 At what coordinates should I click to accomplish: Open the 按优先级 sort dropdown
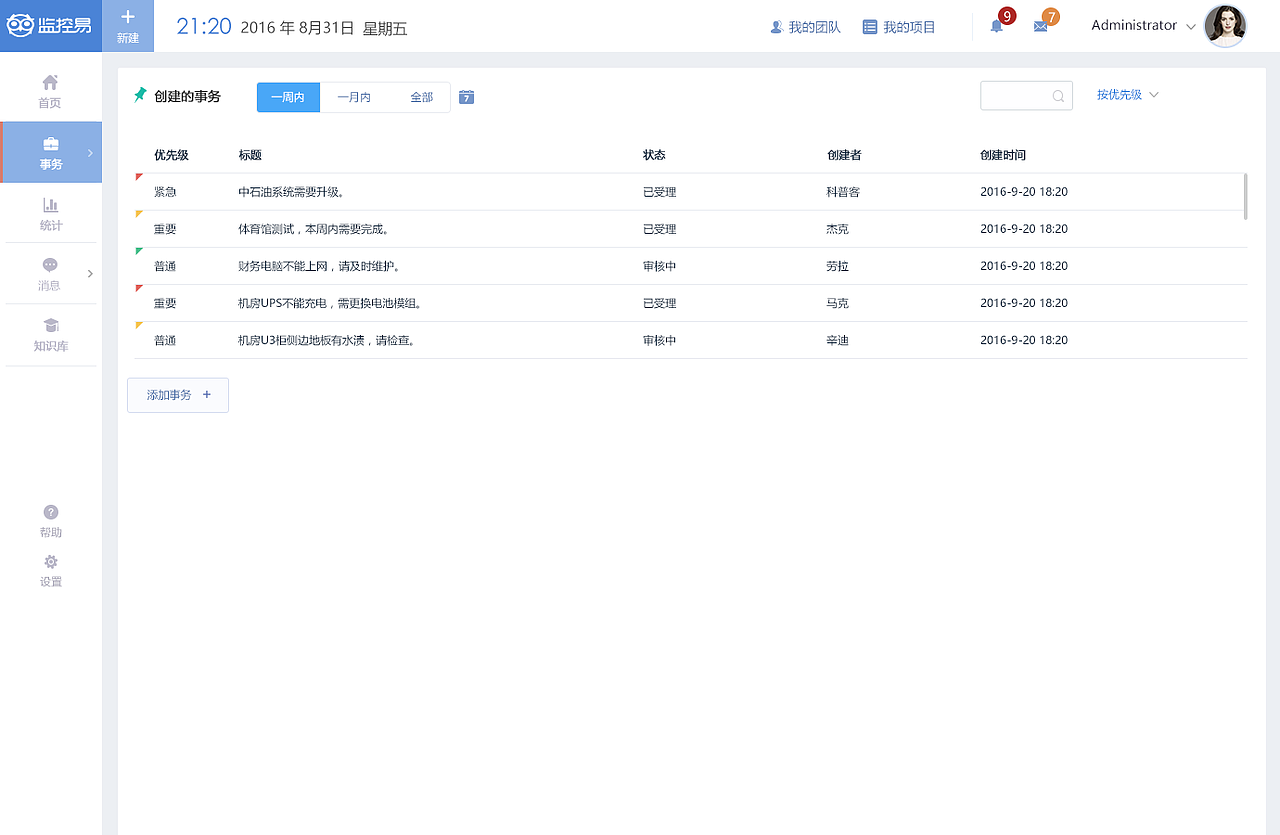1127,95
